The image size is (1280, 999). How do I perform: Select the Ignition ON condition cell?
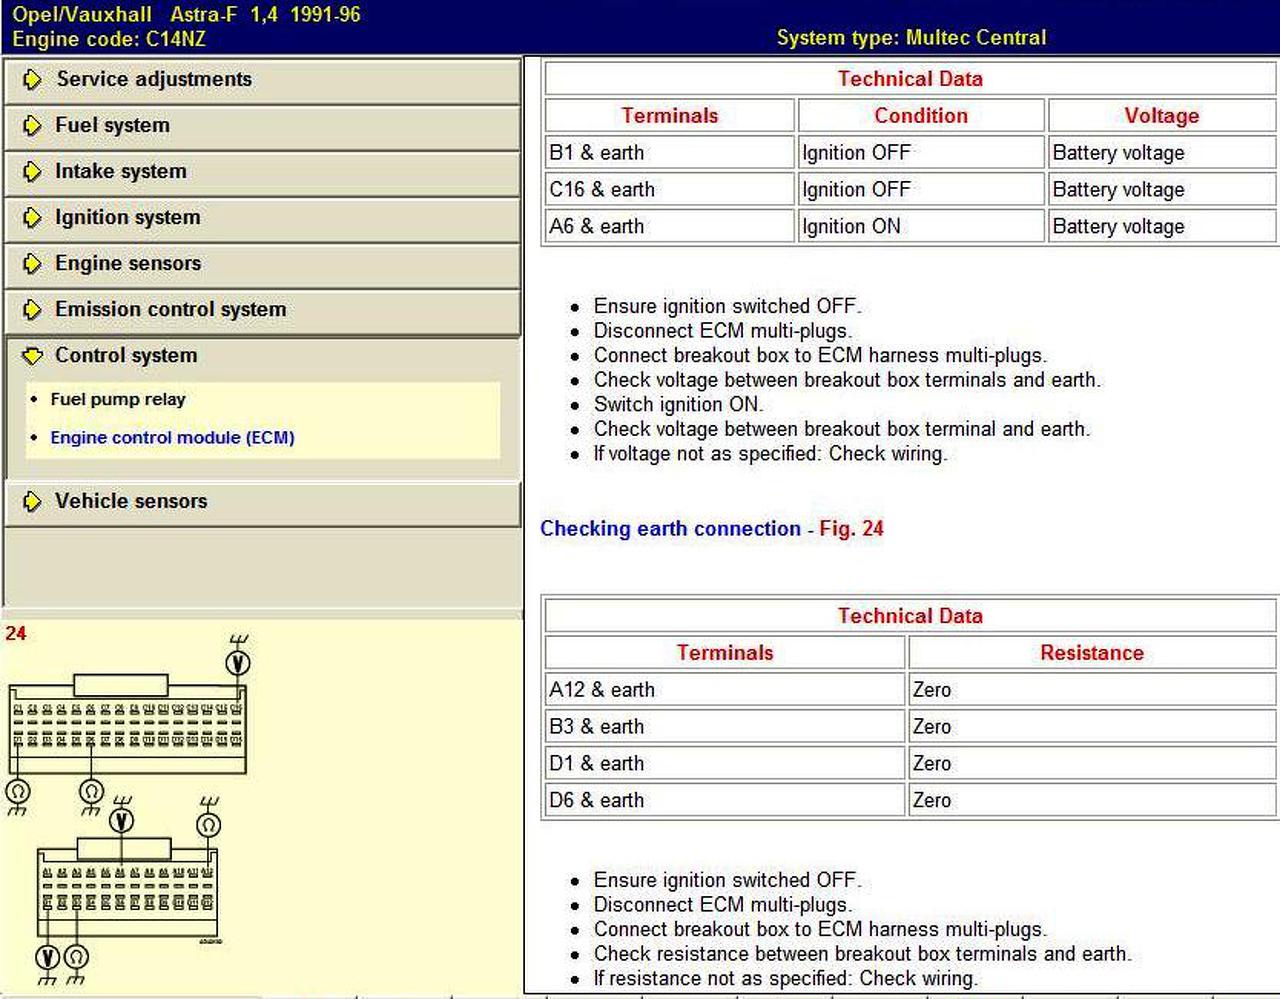pyautogui.click(x=921, y=227)
